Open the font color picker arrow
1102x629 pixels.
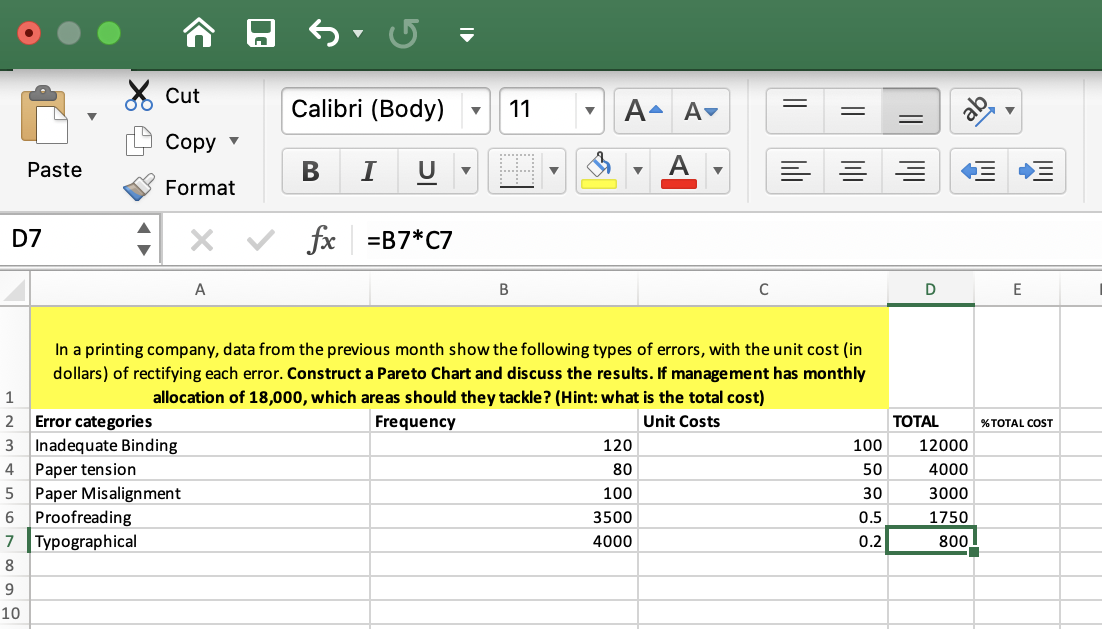[716, 170]
